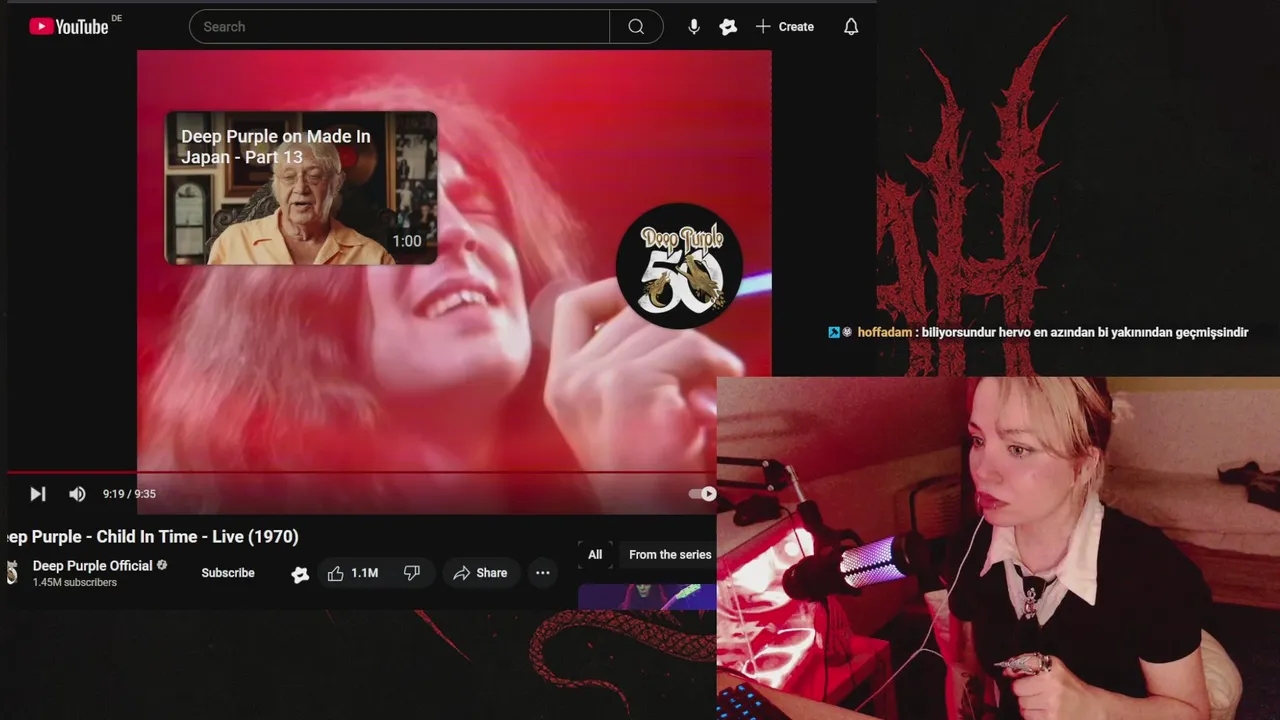Screen dimensions: 1280x720
Task: Focus the YouTube search field
Action: tap(399, 27)
